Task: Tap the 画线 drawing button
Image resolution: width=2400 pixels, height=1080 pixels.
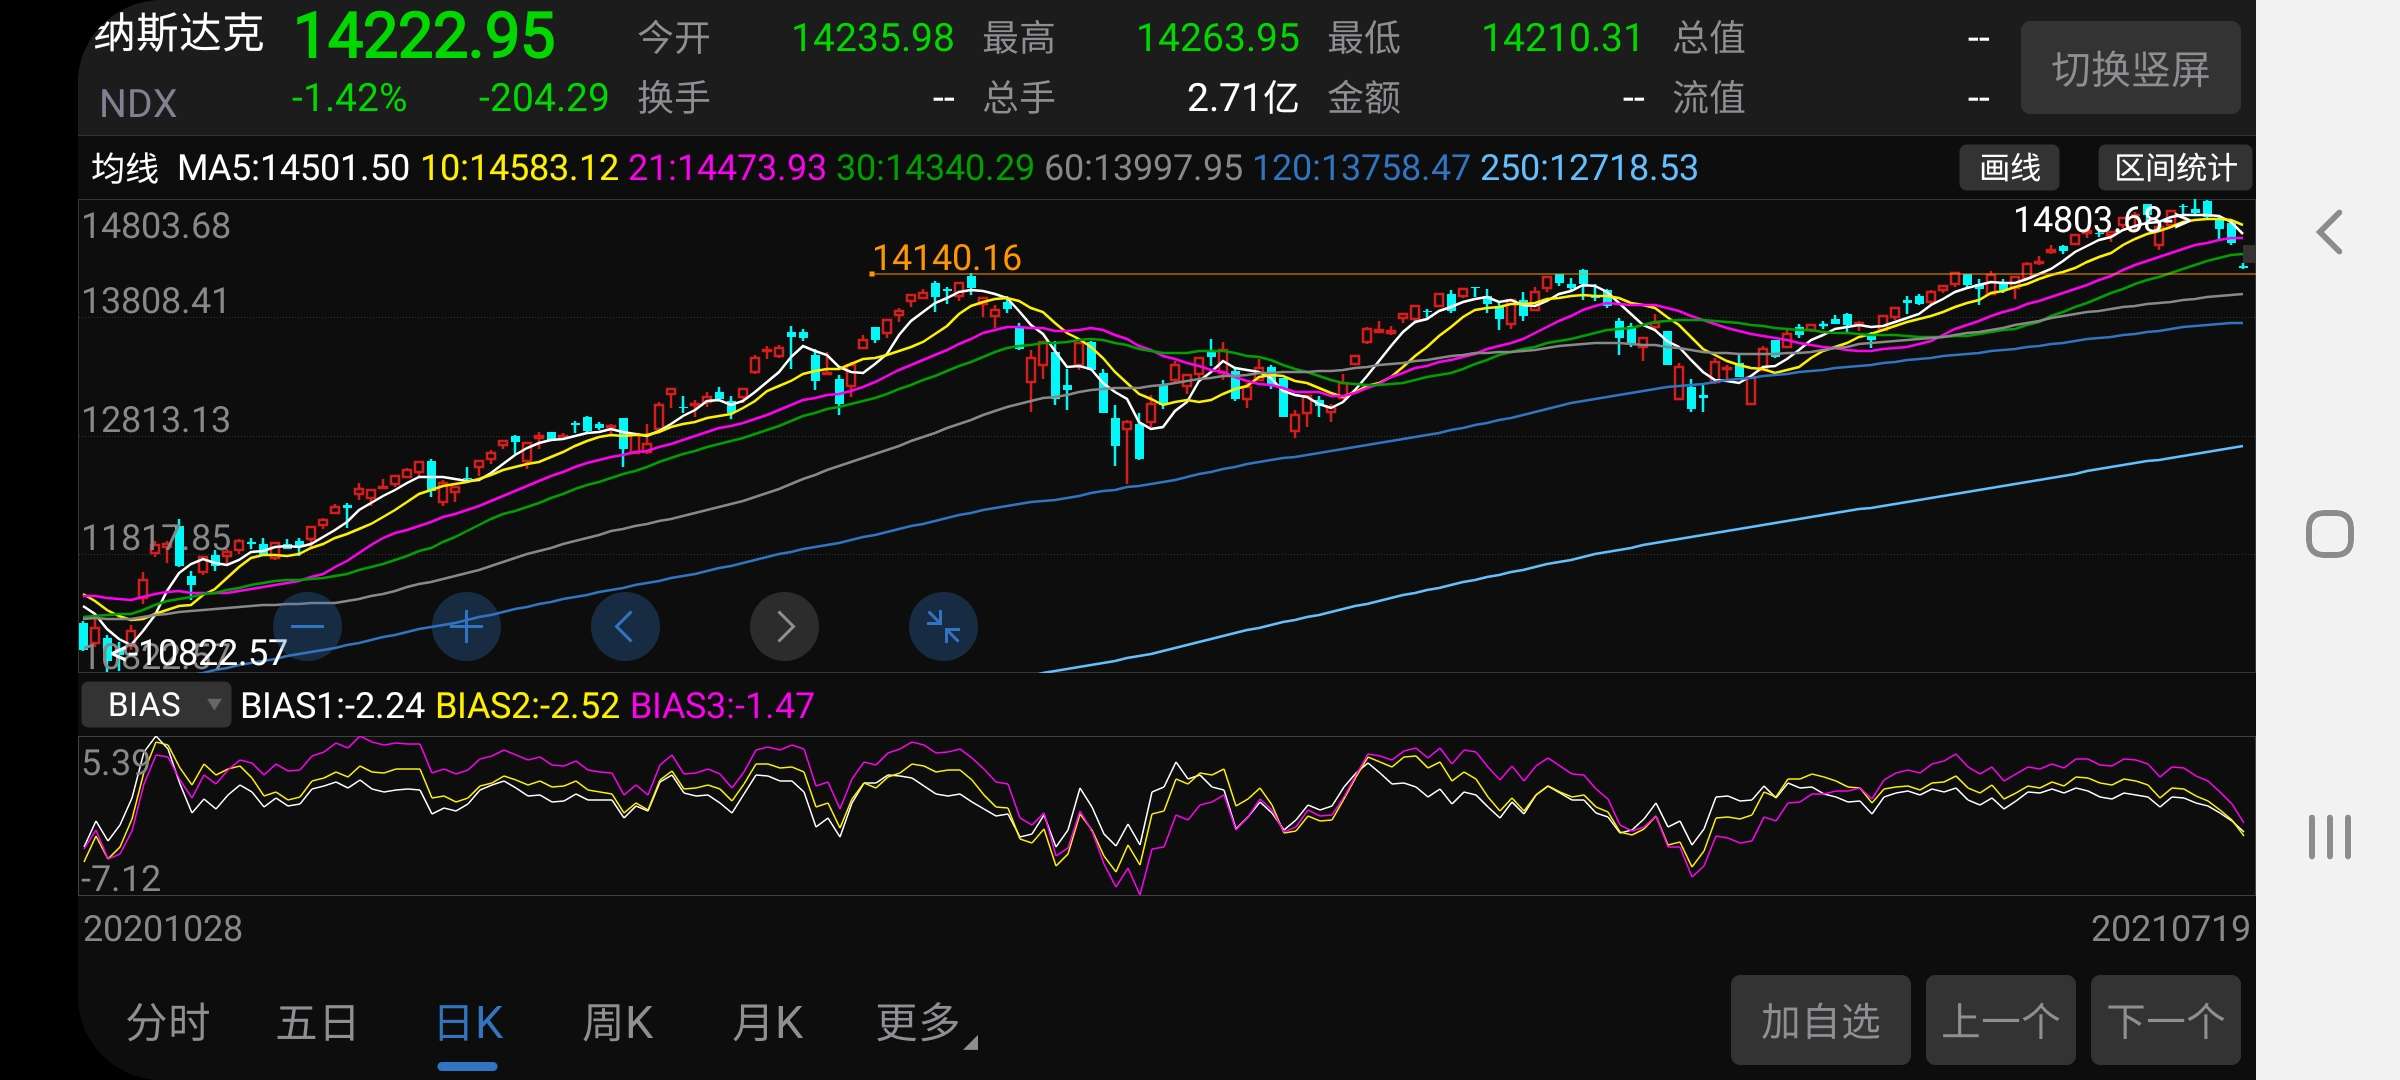Action: pyautogui.click(x=2009, y=167)
